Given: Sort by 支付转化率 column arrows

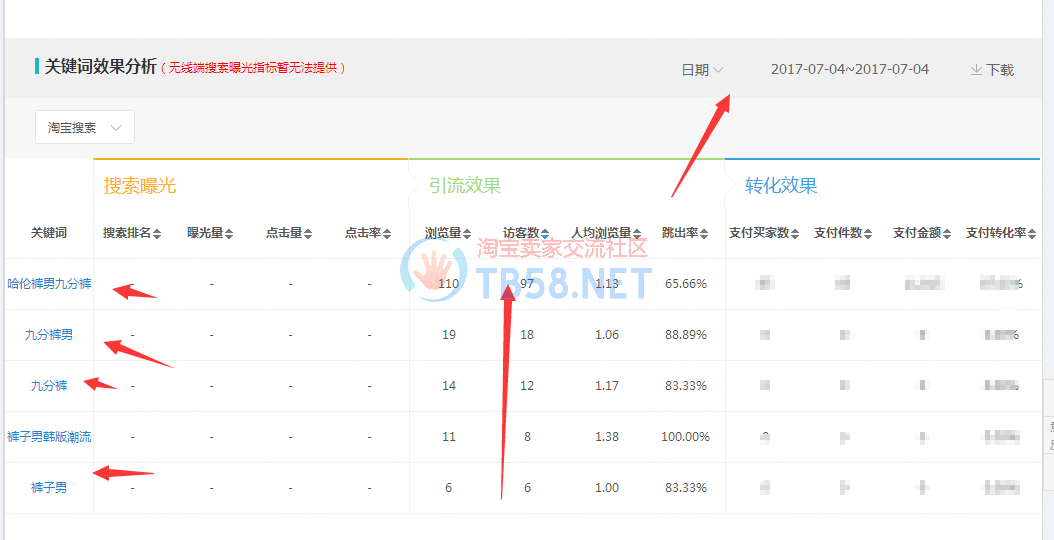Looking at the screenshot, I should (x=1033, y=234).
